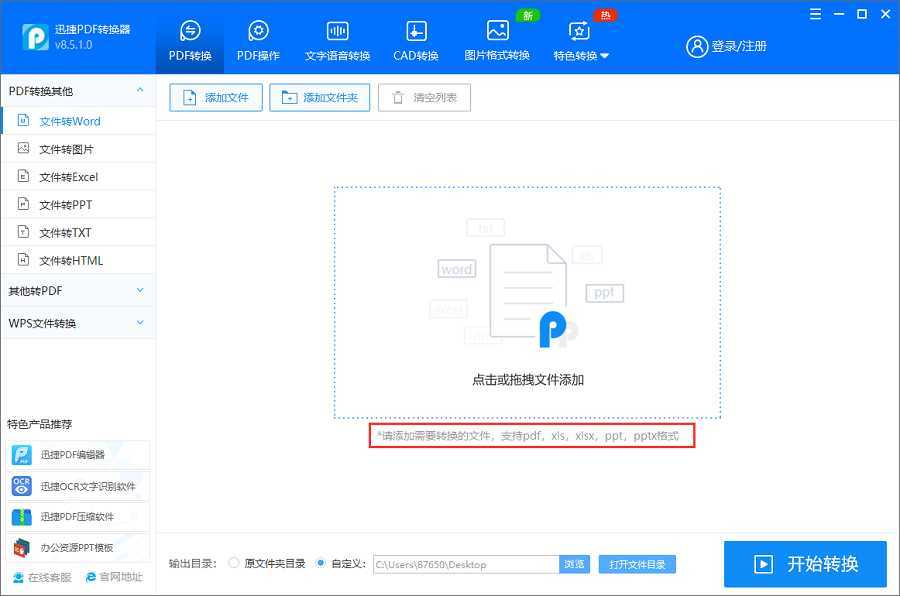900x596 pixels.
Task: Click the 办公资源PPT模板 app icon
Action: (22, 548)
